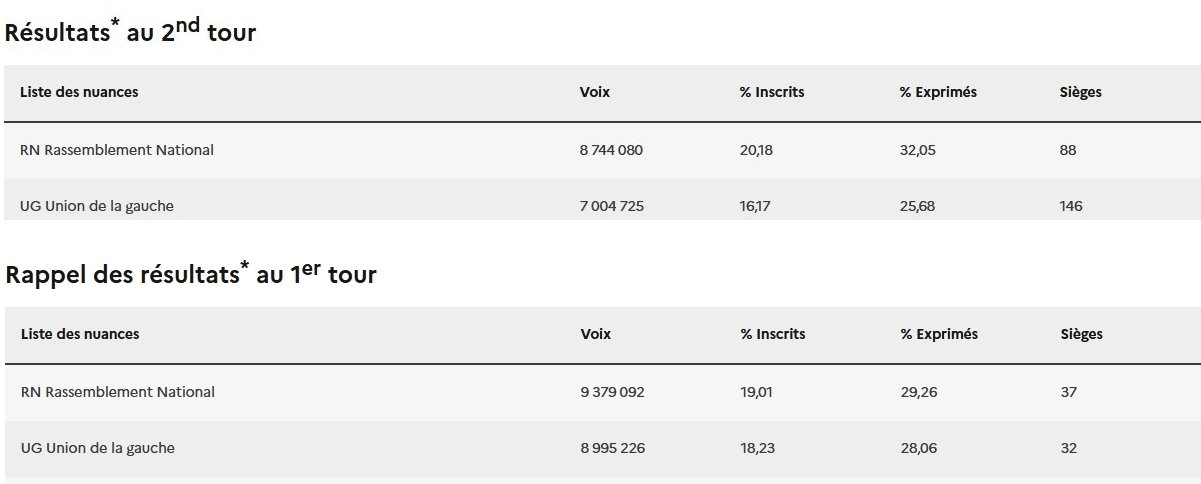This screenshot has width=1201, height=484.
Task: Click the 9 379 092 votes cell
Action: click(x=612, y=392)
